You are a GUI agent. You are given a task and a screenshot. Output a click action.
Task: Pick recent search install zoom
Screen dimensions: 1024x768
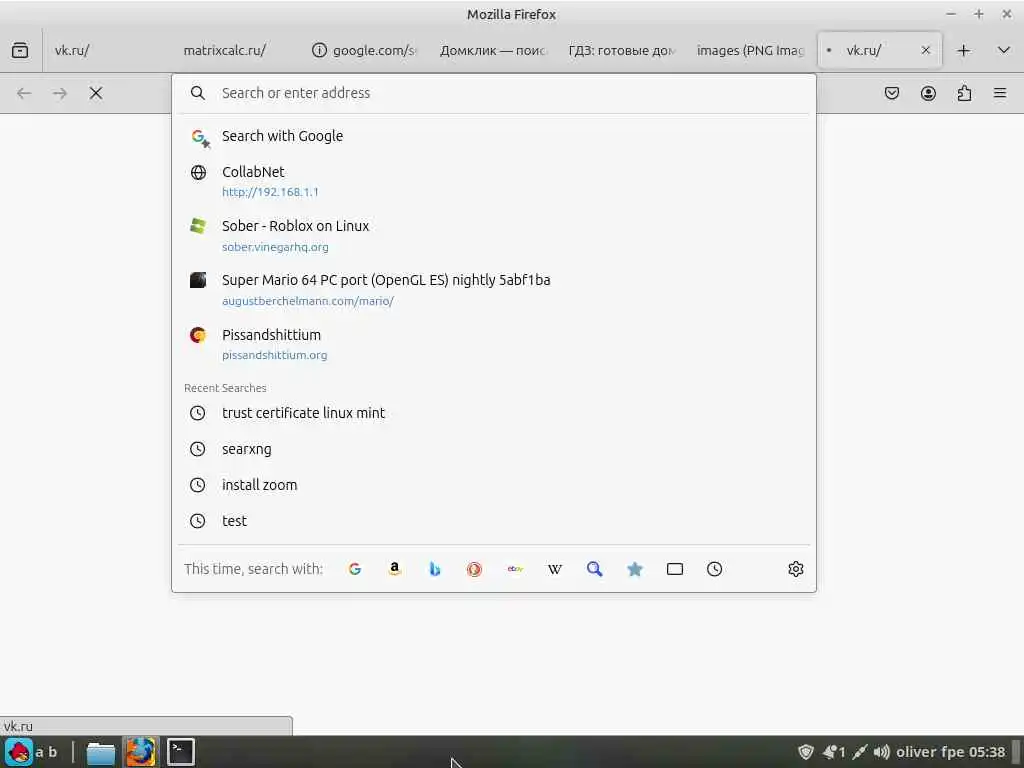(x=494, y=485)
